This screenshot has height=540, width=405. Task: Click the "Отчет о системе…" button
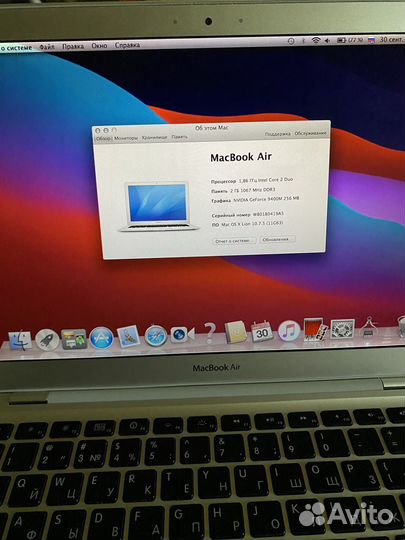click(x=234, y=241)
